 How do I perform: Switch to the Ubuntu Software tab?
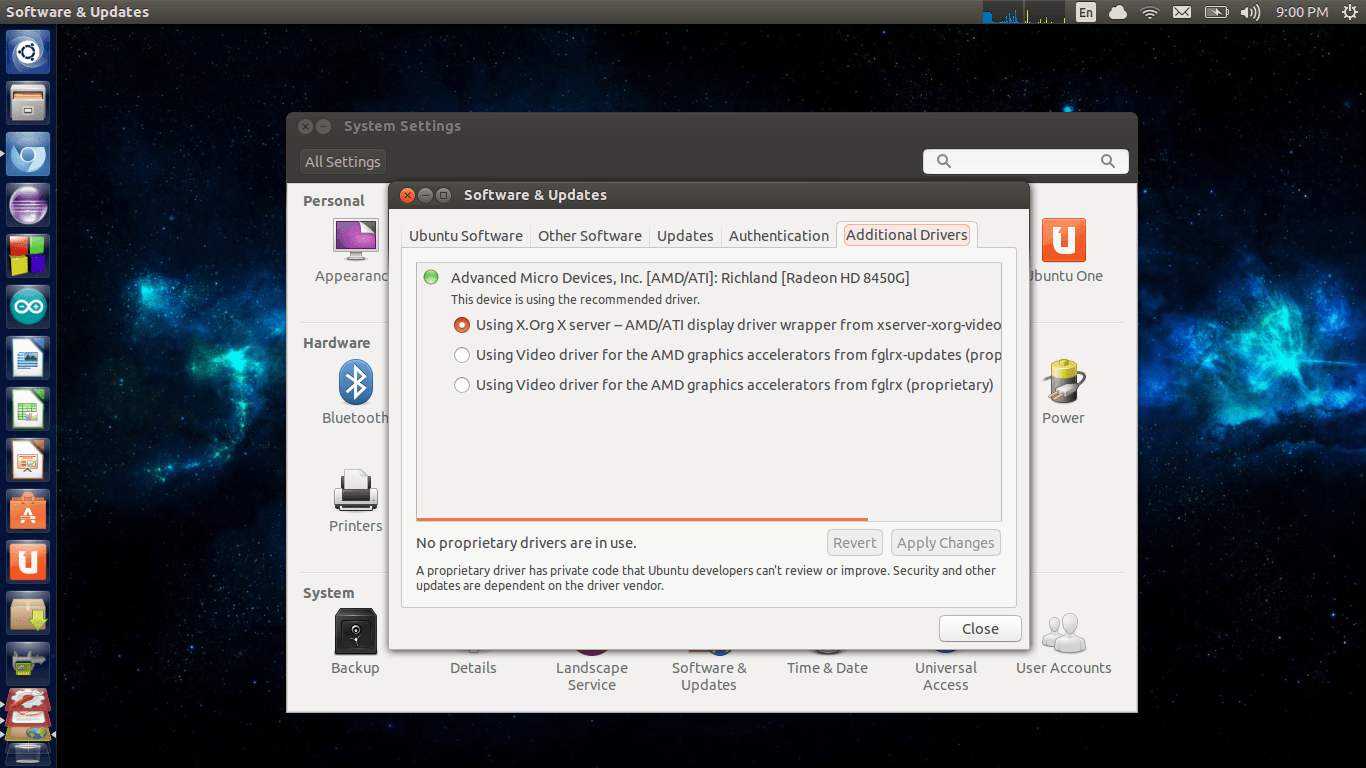click(x=466, y=236)
